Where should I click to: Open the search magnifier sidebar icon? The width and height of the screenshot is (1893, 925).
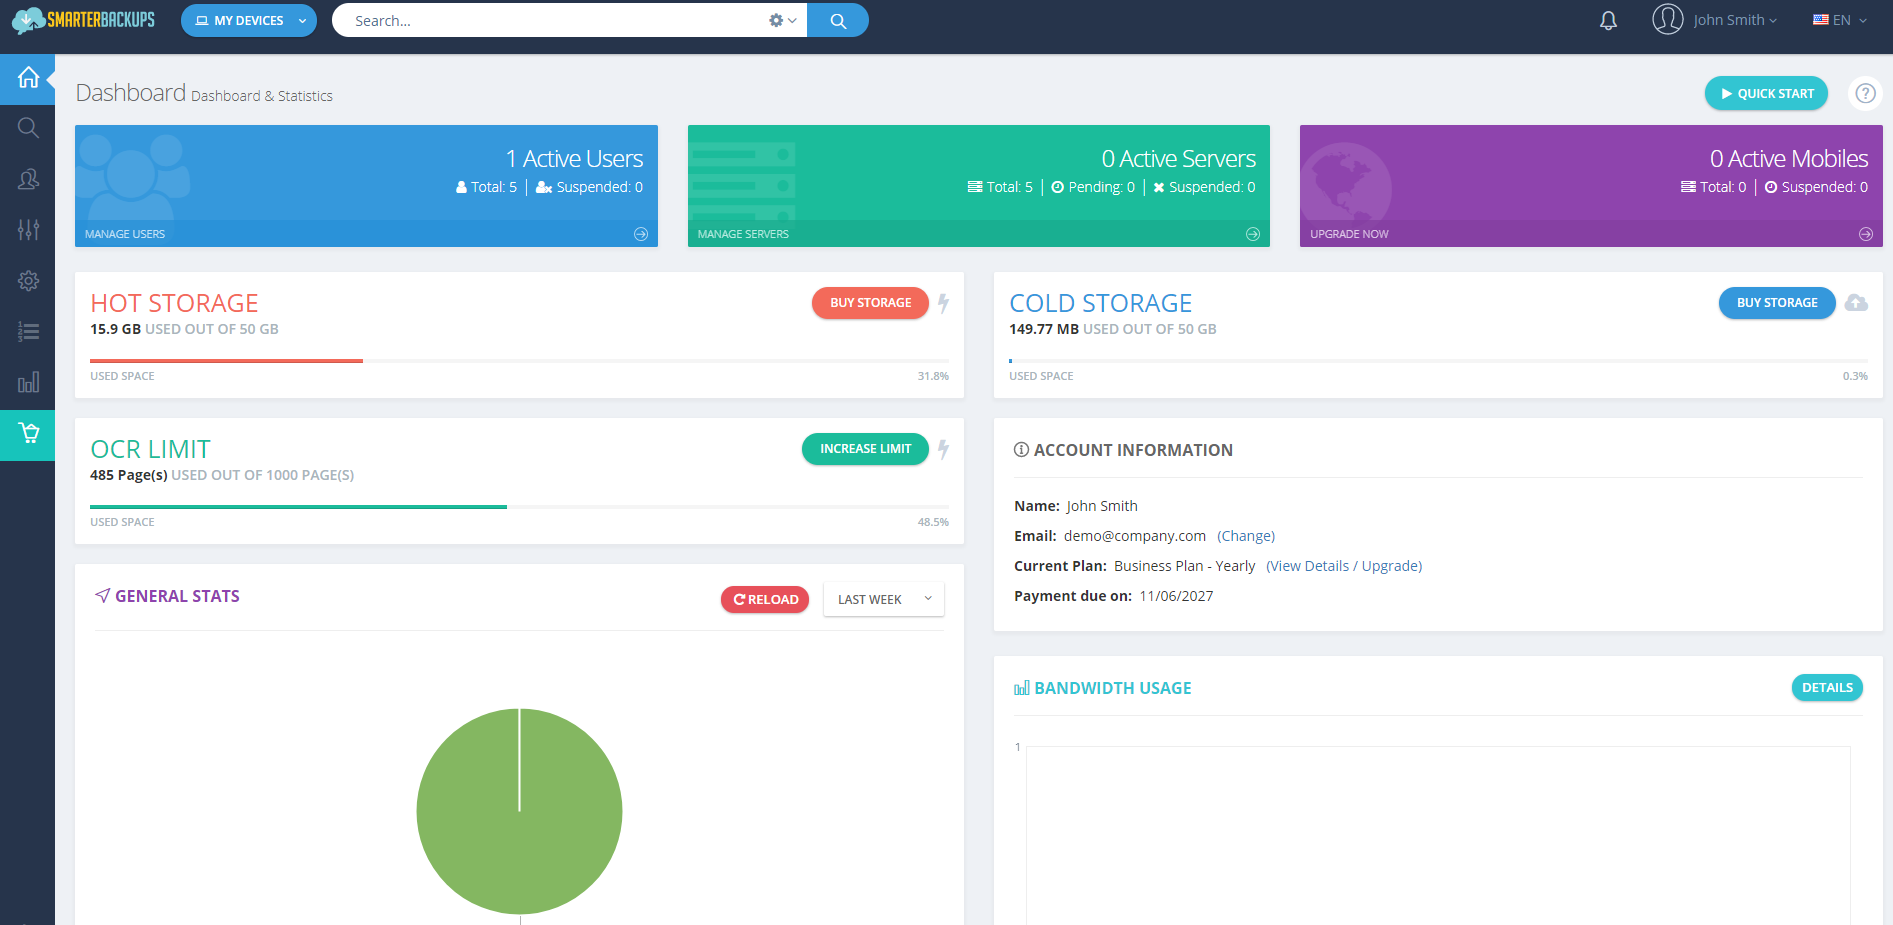(28, 128)
